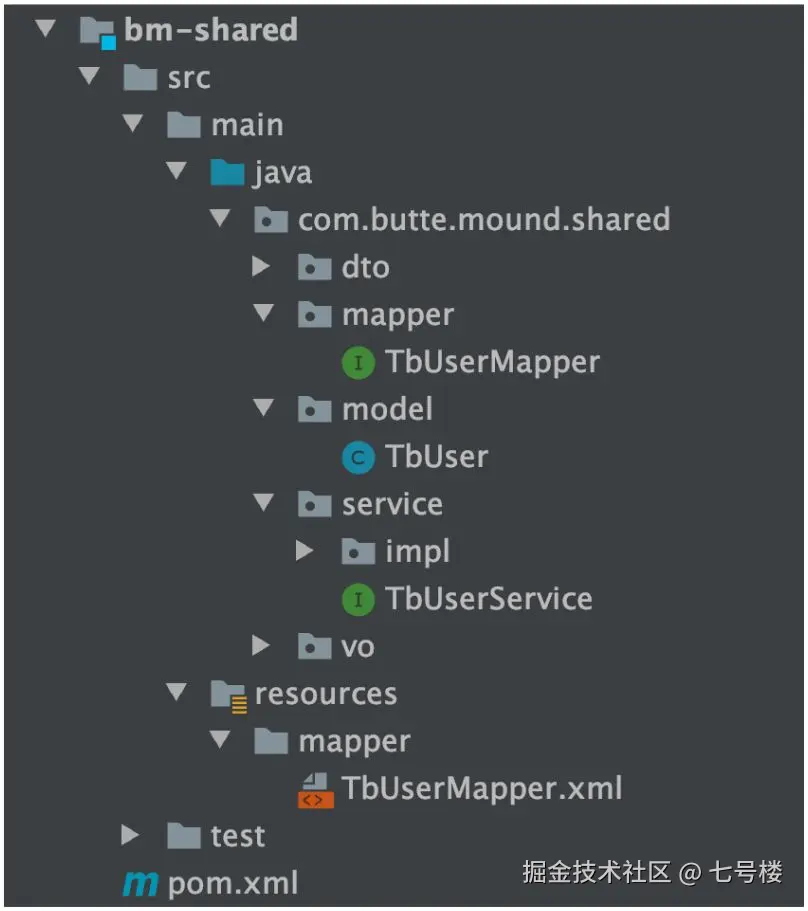Click the Maven icon beside pom.xml
This screenshot has width=808, height=911.
pyautogui.click(x=140, y=884)
